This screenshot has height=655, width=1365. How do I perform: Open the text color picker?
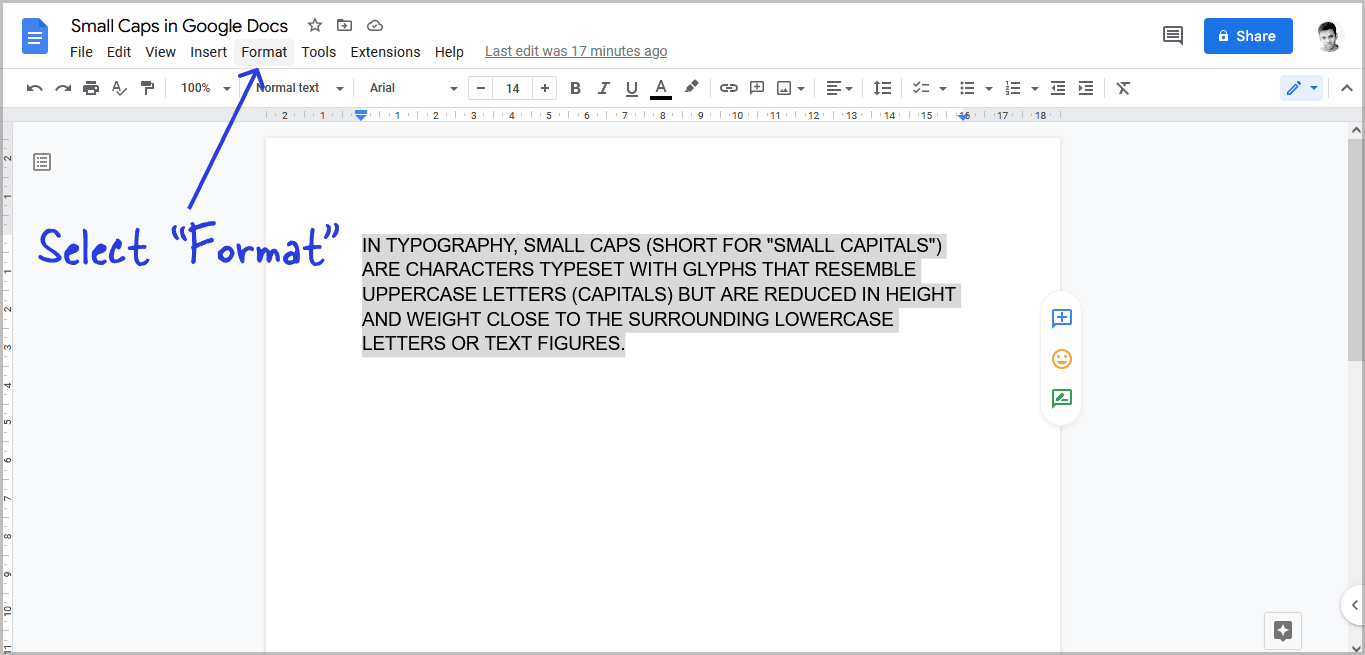(660, 88)
